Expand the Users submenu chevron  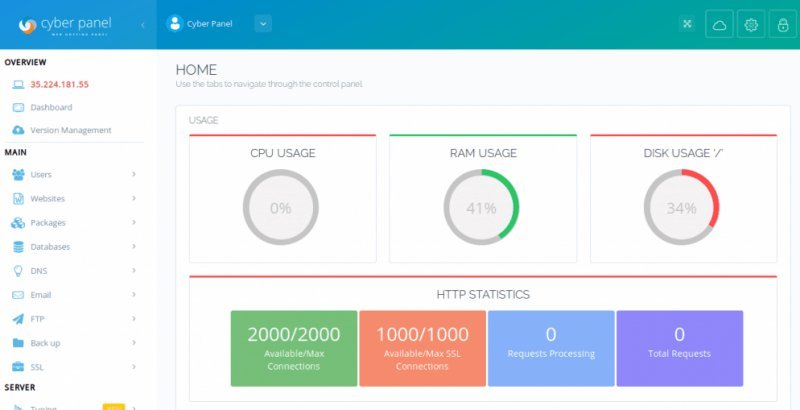point(134,174)
